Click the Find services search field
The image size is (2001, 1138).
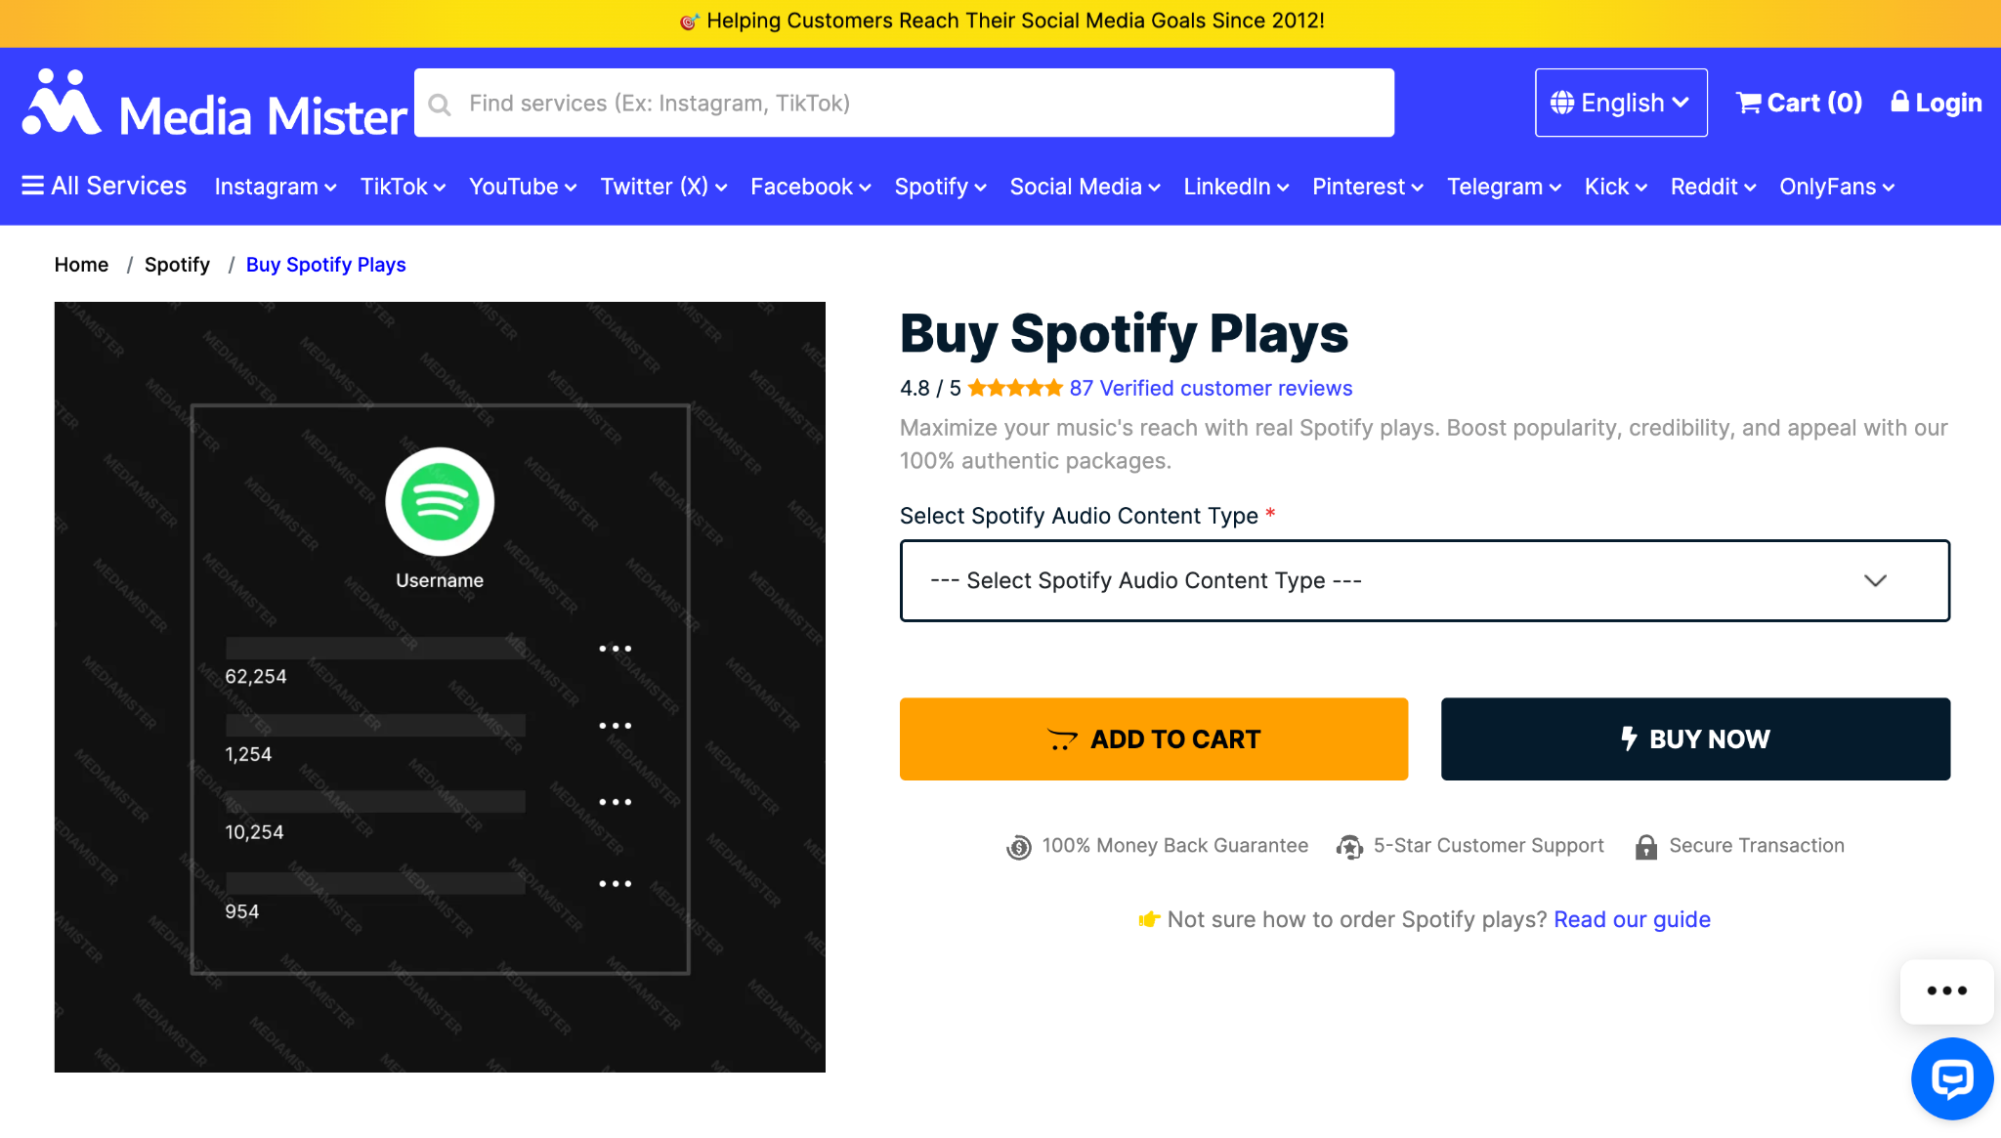click(x=920, y=104)
